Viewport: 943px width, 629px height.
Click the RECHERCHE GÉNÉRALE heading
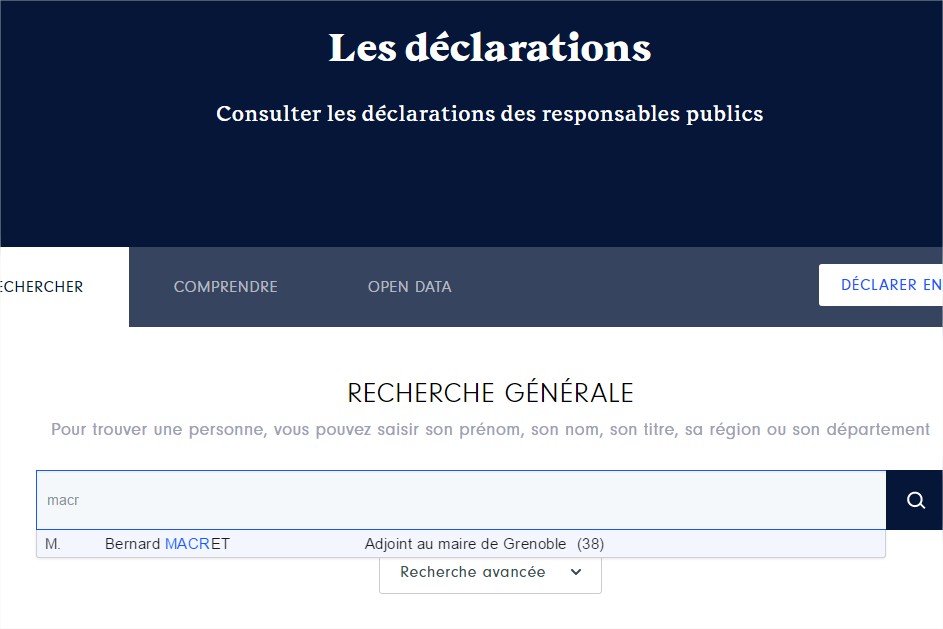(x=490, y=393)
